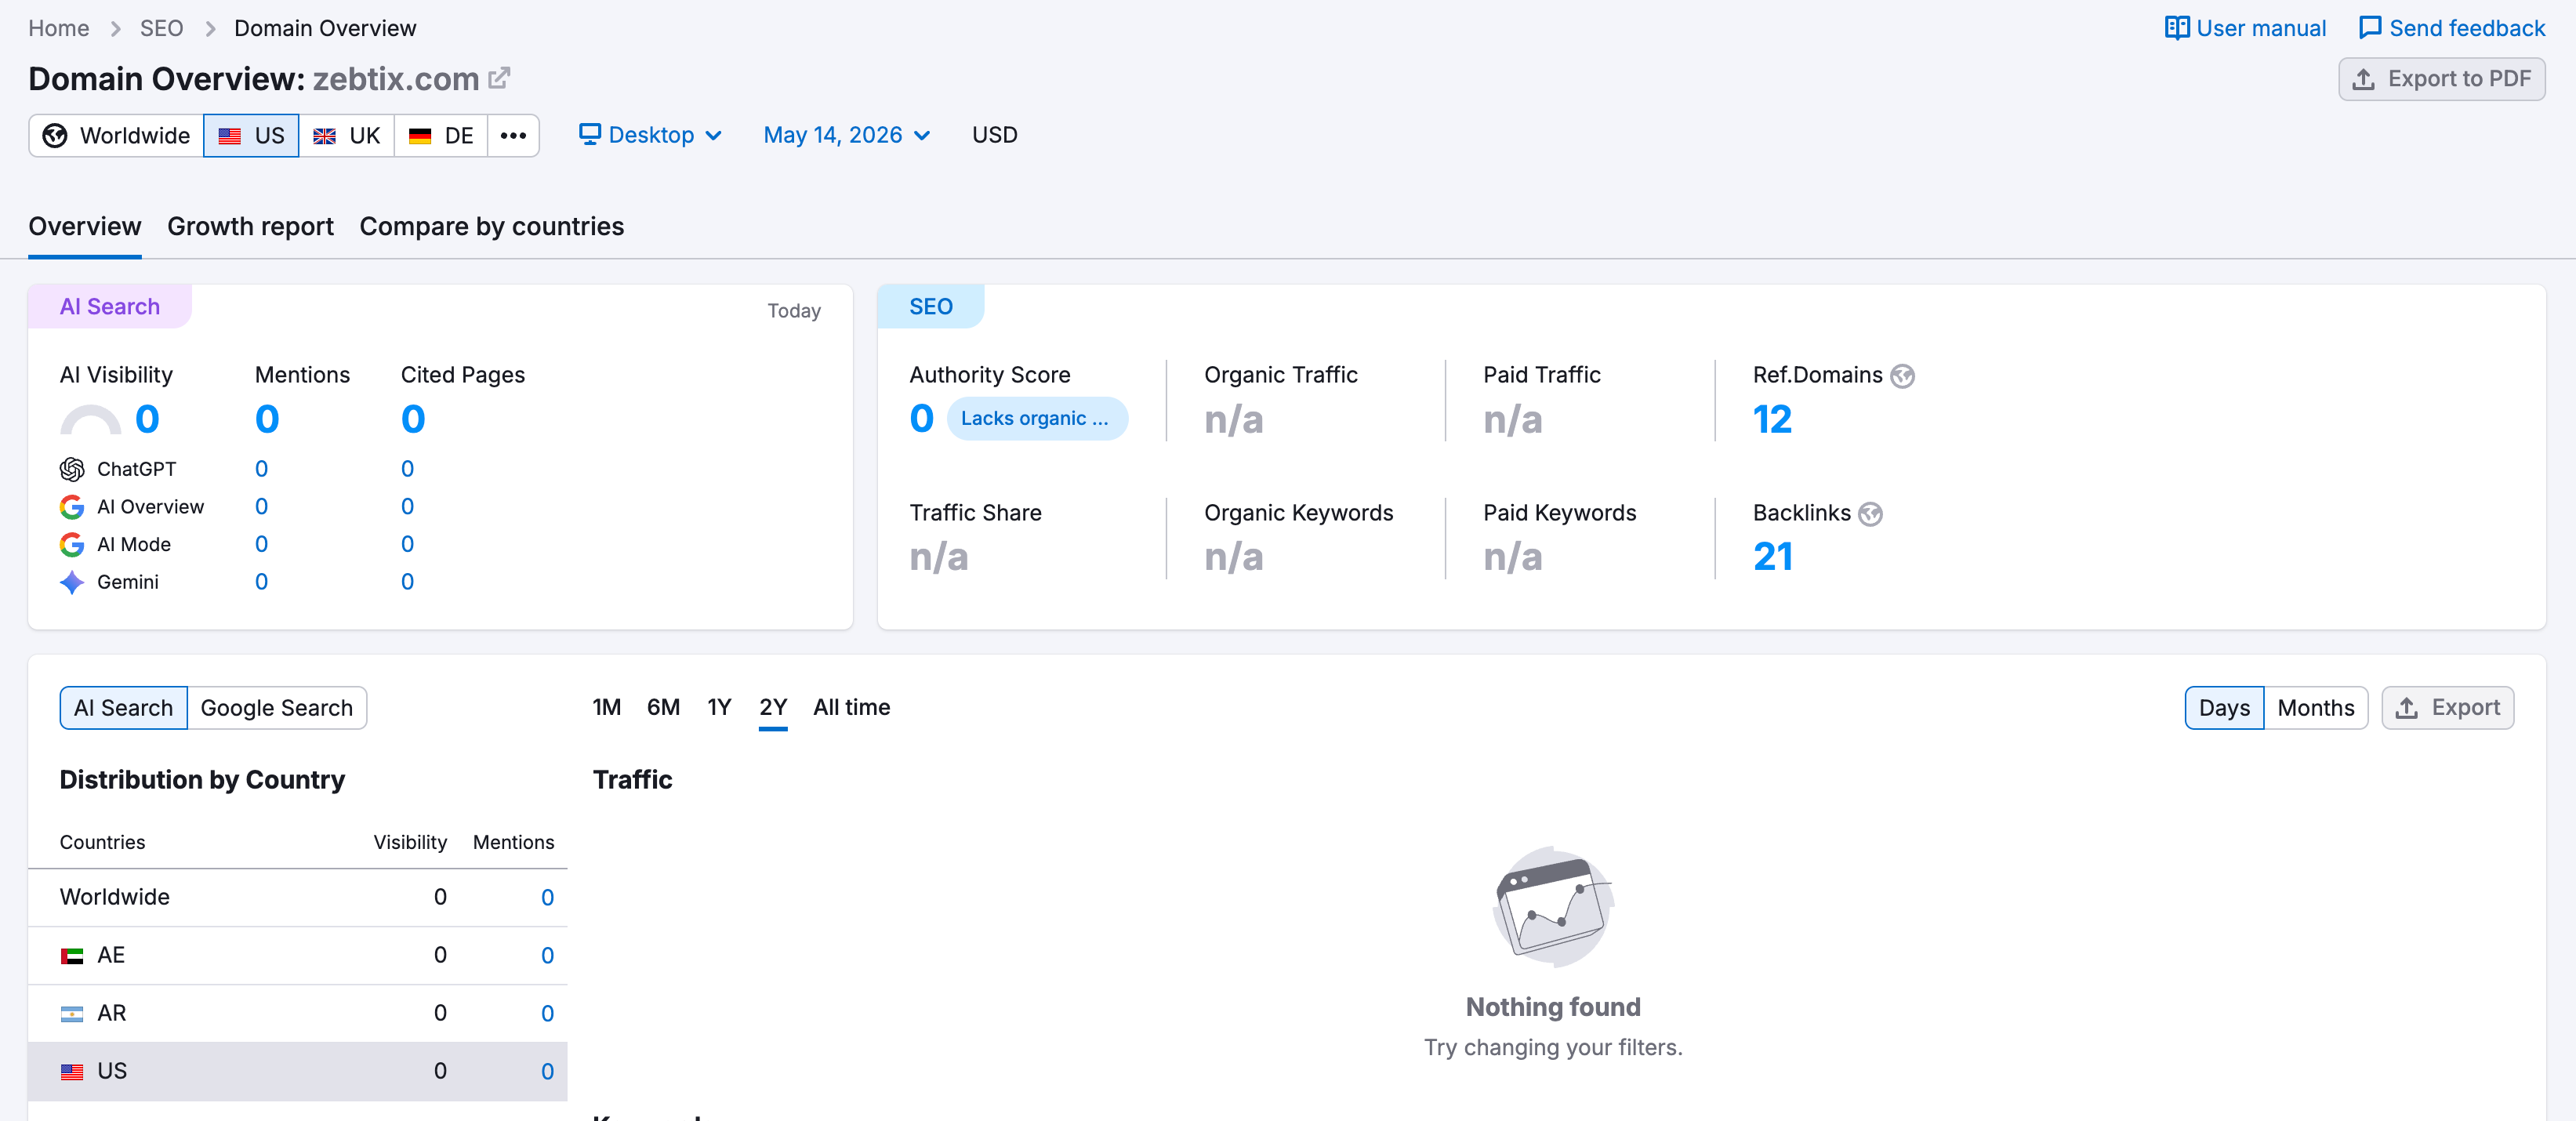Go to Home breadcrumb
2576x1121 pixels.
pyautogui.click(x=59, y=28)
